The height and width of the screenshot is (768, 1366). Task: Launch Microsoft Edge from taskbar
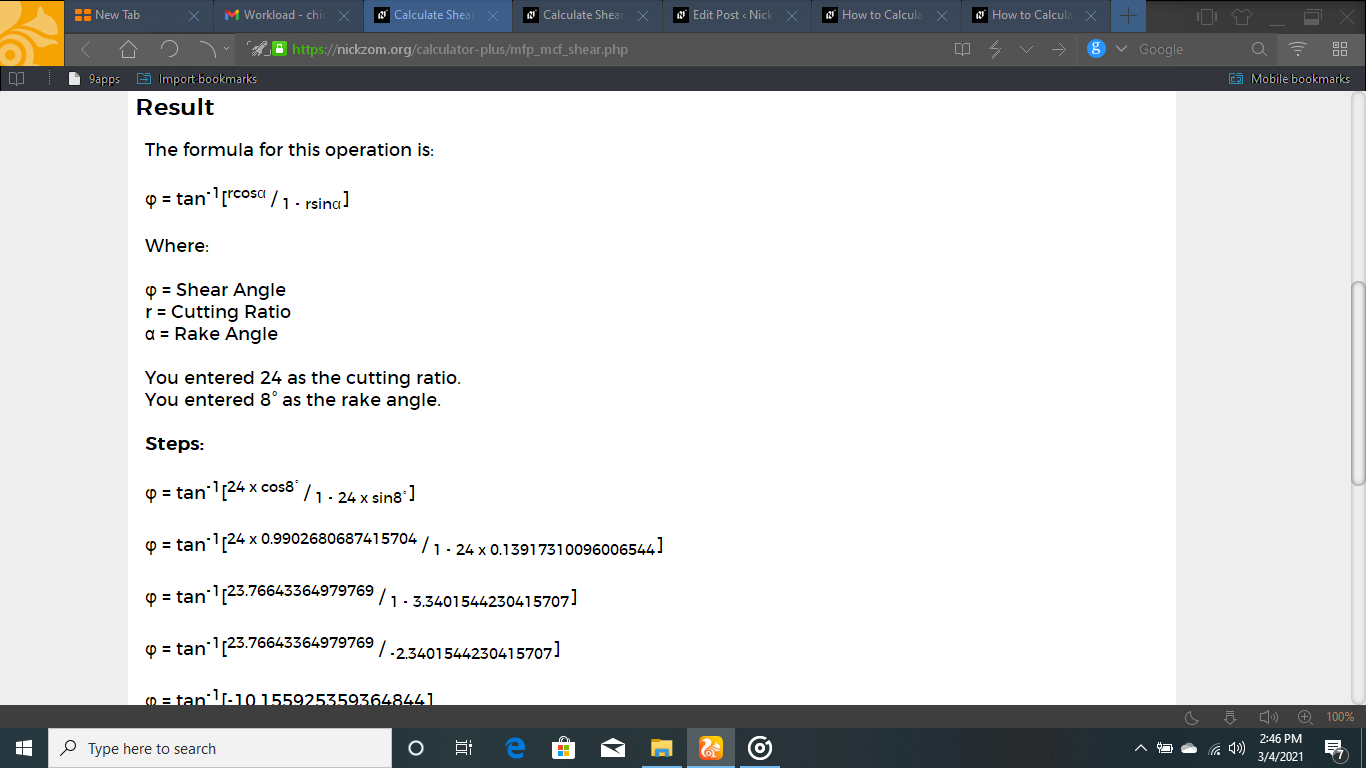coord(515,748)
